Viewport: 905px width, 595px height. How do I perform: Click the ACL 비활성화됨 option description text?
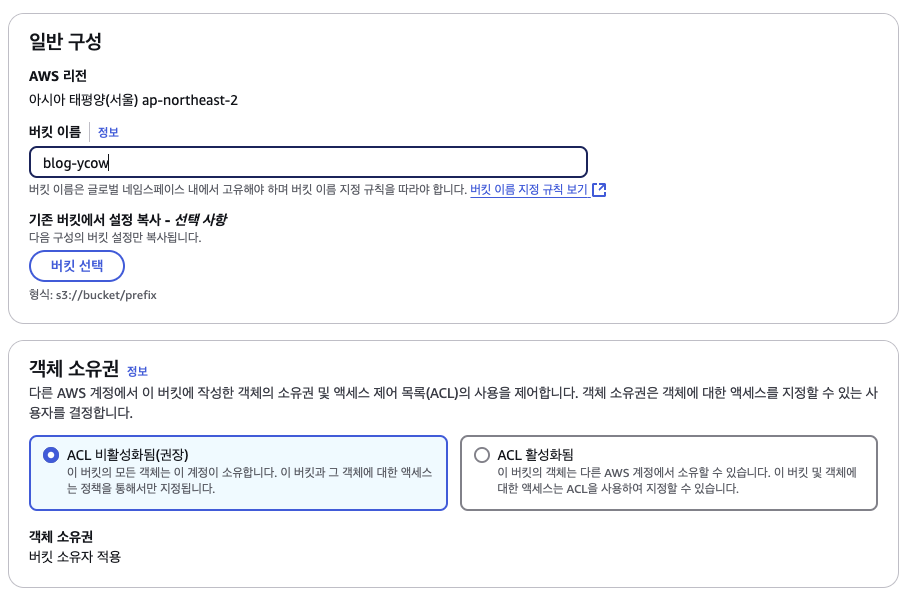[249, 480]
